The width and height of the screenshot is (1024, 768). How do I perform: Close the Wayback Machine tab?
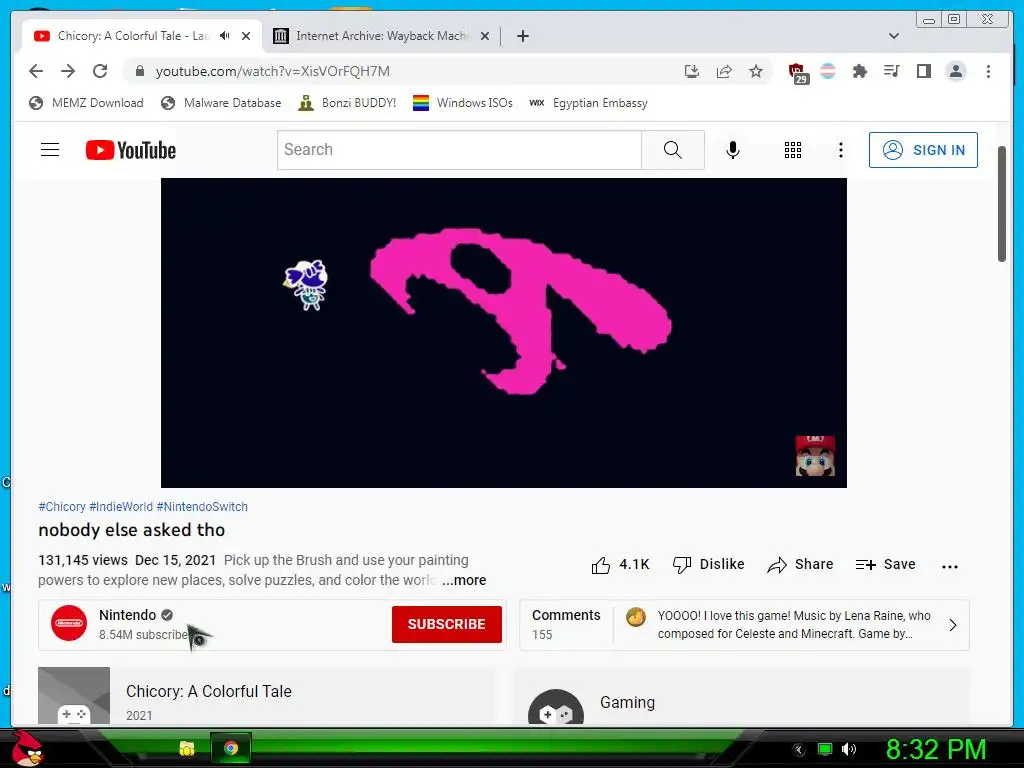(x=485, y=36)
